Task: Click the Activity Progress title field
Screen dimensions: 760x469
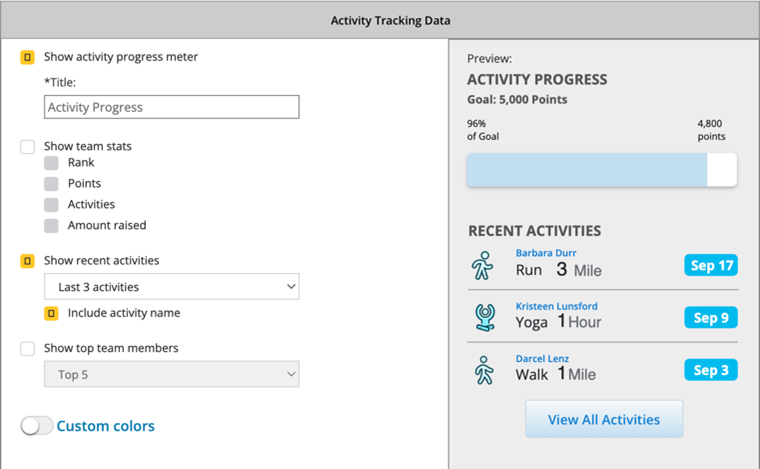Action: coord(172,107)
